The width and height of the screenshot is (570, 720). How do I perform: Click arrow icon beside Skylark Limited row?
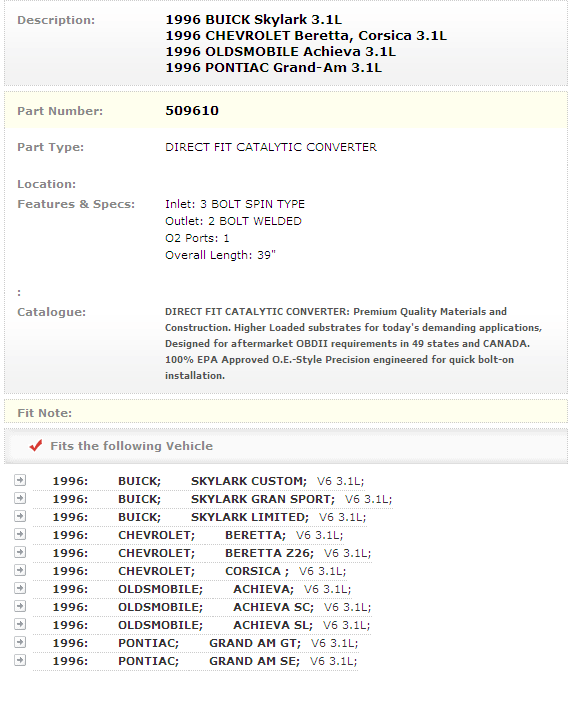point(20,516)
